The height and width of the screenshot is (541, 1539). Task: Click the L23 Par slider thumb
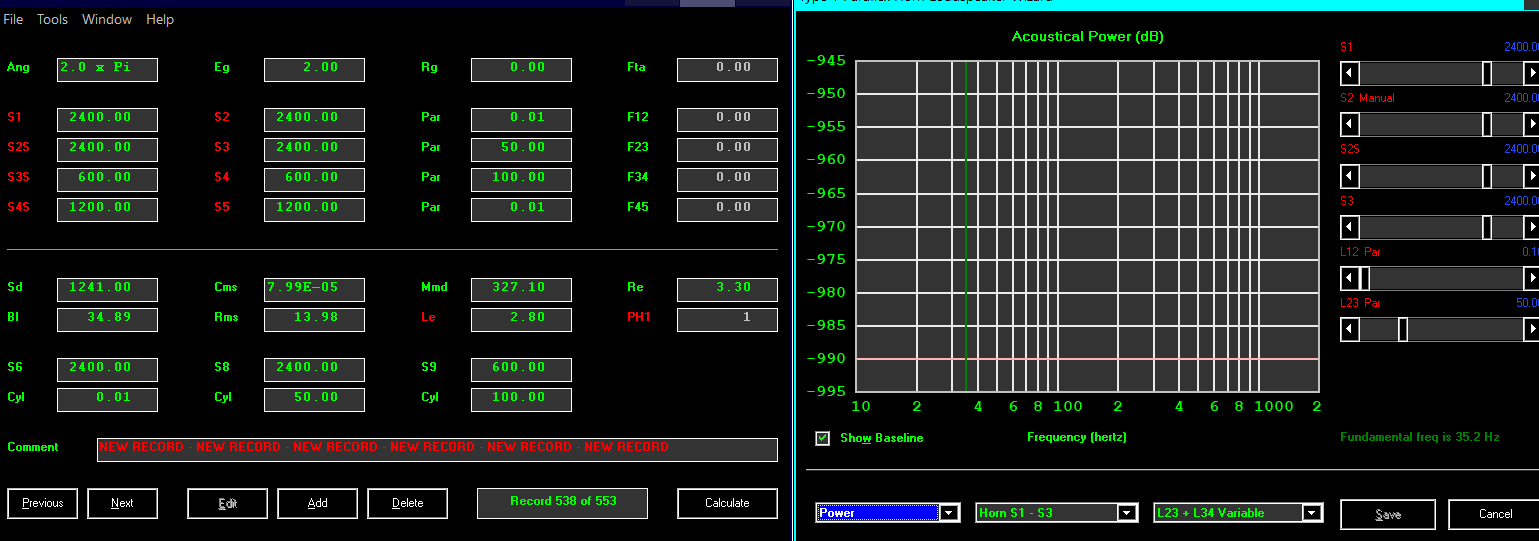click(x=1403, y=329)
